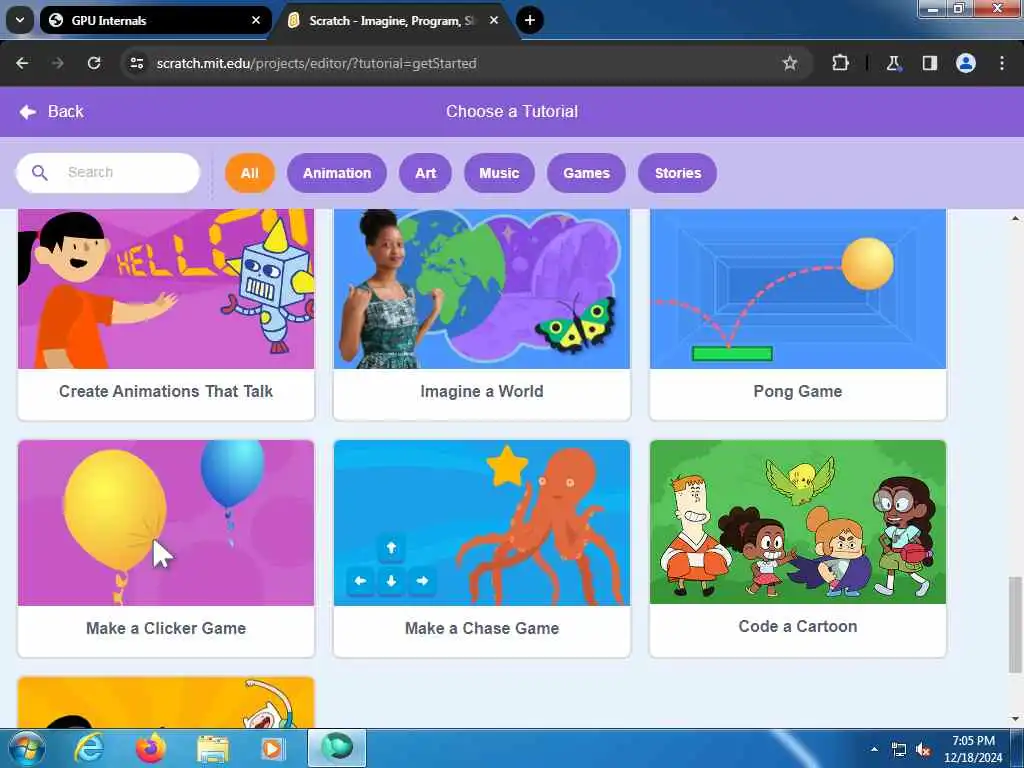Open a new browser tab
Viewport: 1024px width, 768px height.
(x=530, y=20)
